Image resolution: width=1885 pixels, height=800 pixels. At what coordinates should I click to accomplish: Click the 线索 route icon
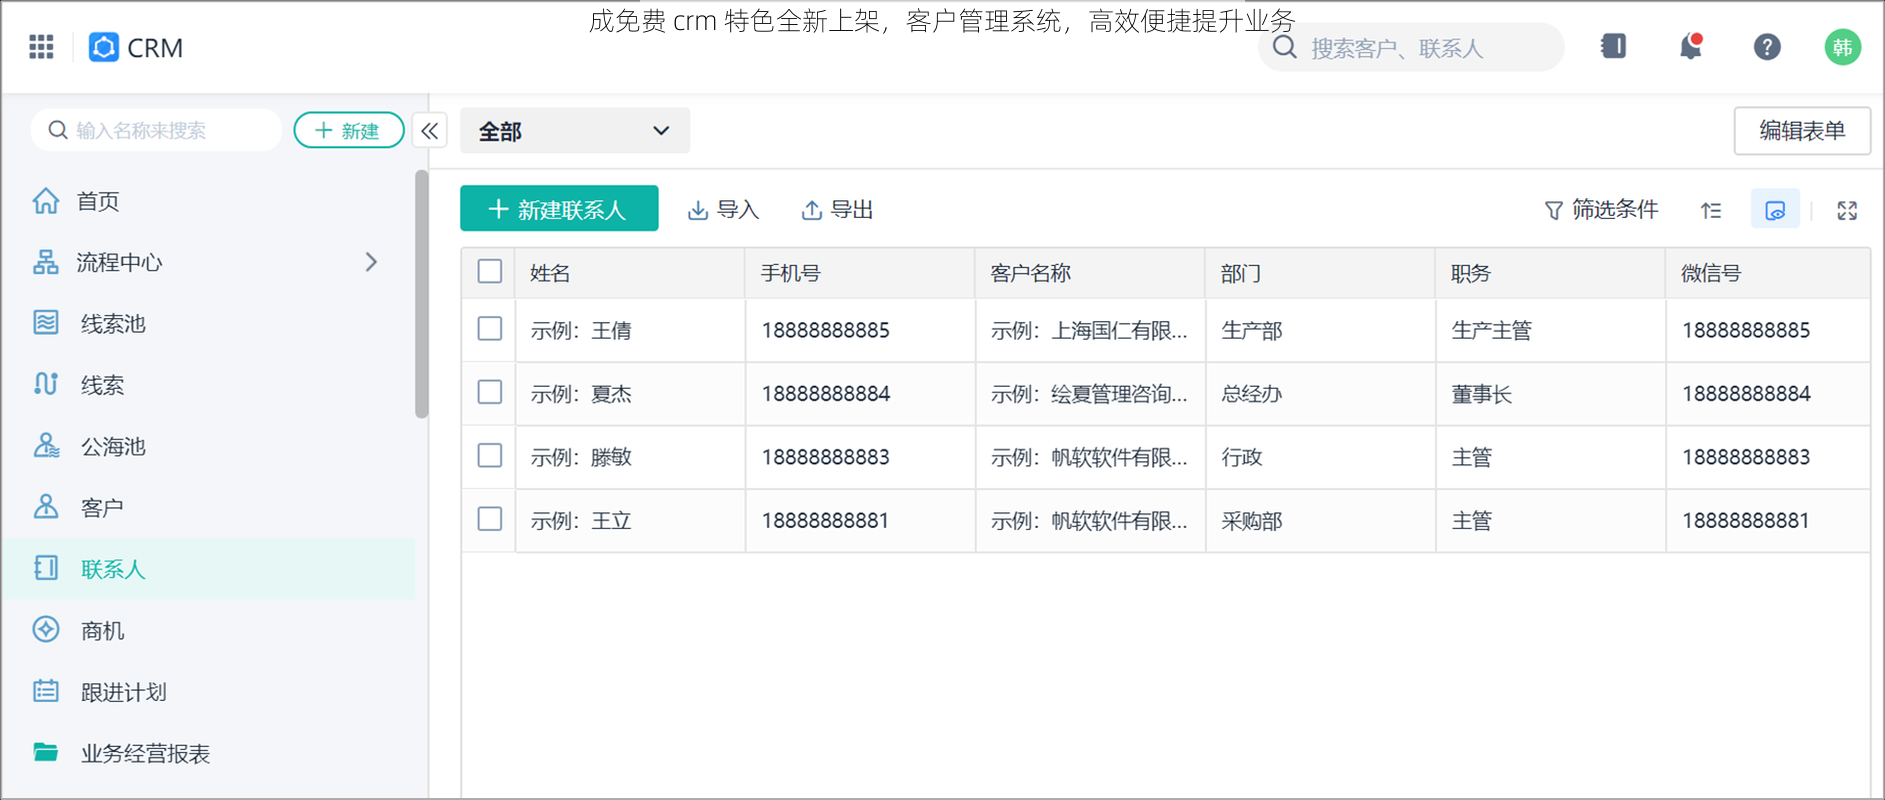[46, 384]
